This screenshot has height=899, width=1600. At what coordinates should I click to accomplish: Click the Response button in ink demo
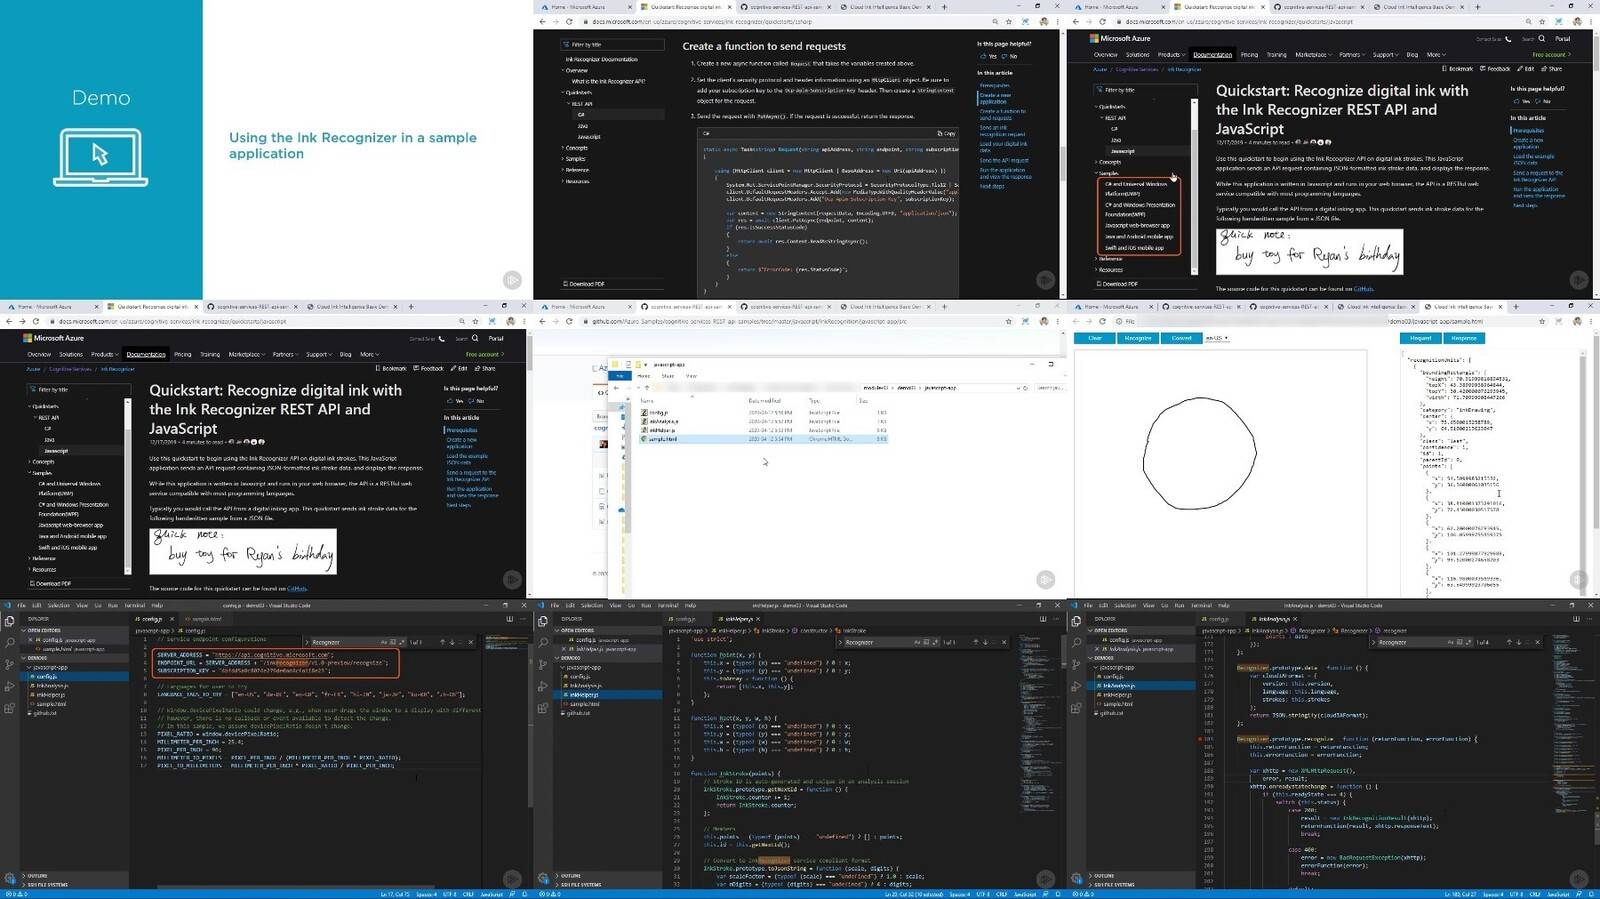pos(1464,338)
